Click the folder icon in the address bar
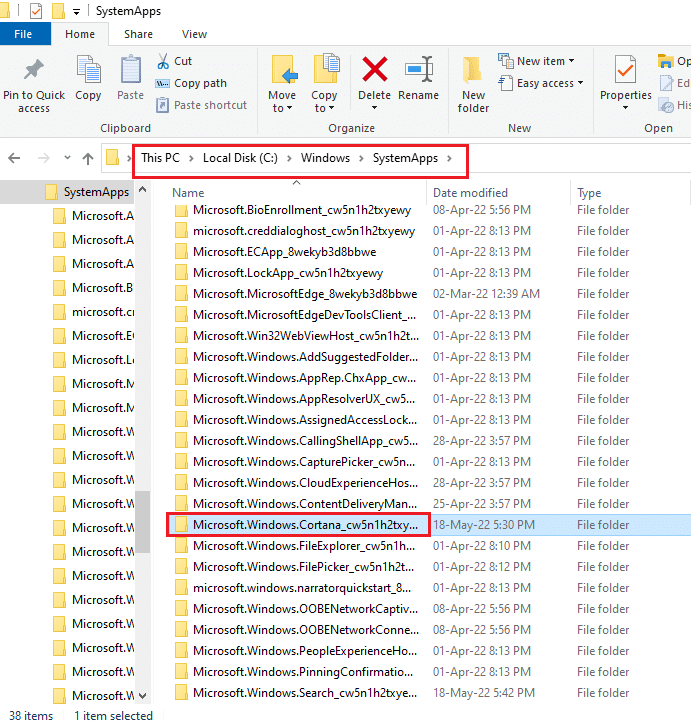 tap(113, 158)
